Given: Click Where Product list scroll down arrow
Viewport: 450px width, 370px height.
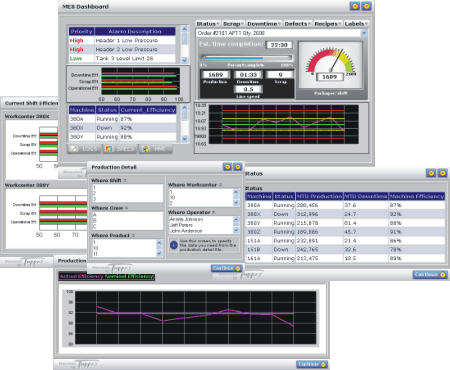Looking at the screenshot, I should [x=159, y=254].
